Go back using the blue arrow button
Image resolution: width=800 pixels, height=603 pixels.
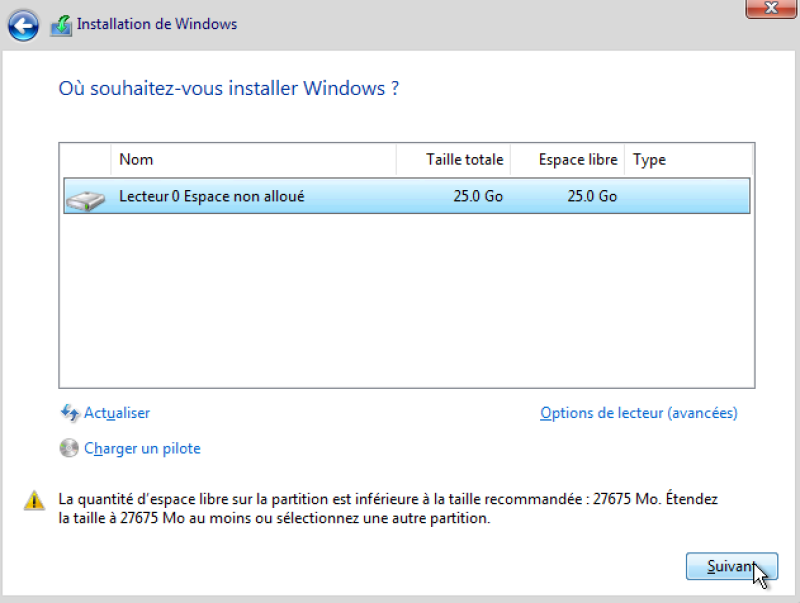[23, 26]
